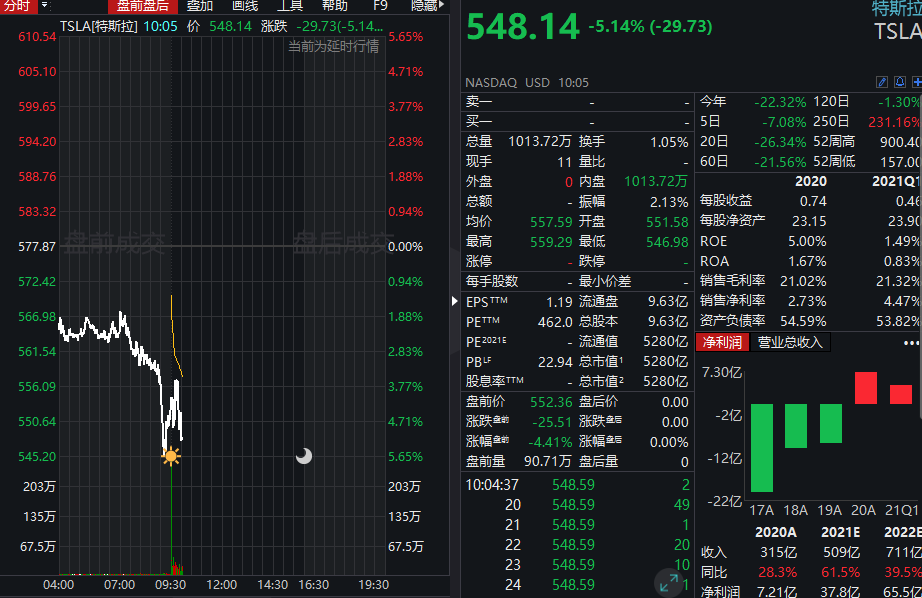Open the 画线 drawing menu
Screen dimensions: 922x598
point(245,6)
